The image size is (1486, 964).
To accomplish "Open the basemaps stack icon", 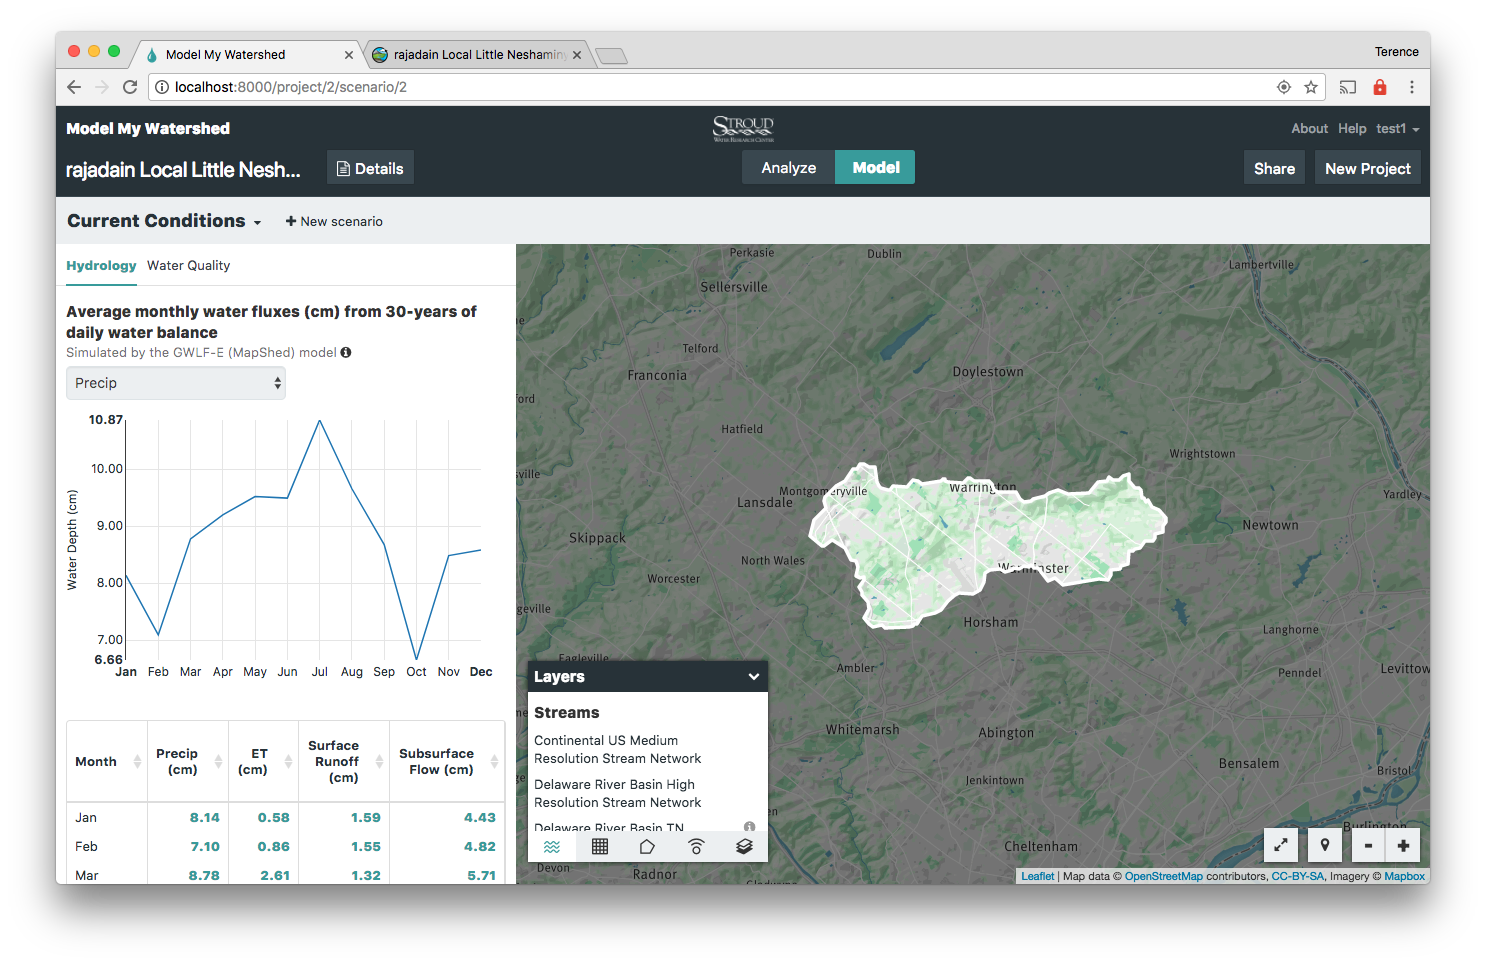I will coord(744,847).
